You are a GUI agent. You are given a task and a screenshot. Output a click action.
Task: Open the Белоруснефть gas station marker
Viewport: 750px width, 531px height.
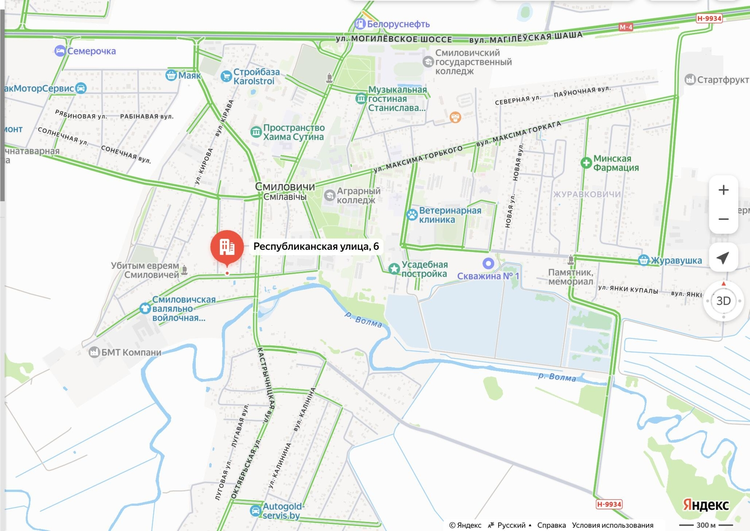point(360,23)
